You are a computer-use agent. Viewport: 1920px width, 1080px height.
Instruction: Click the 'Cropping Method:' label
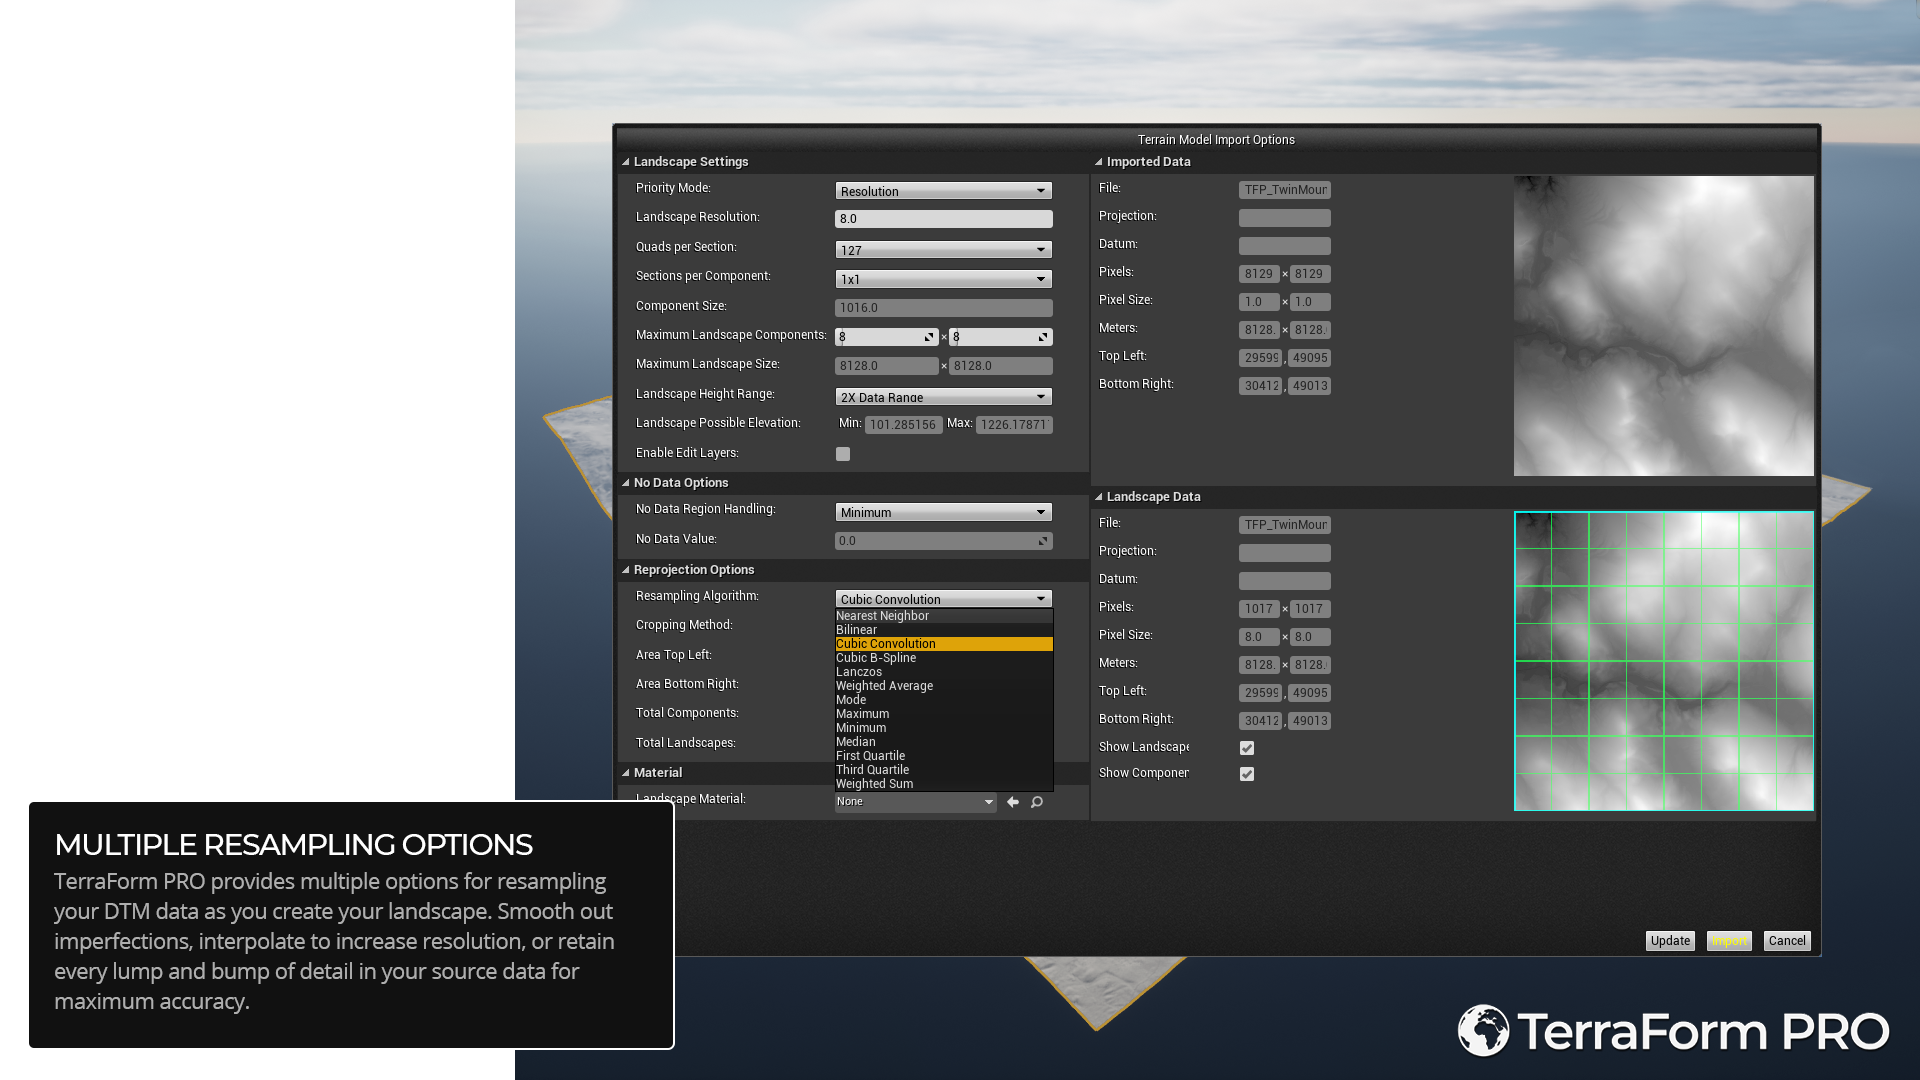684,625
